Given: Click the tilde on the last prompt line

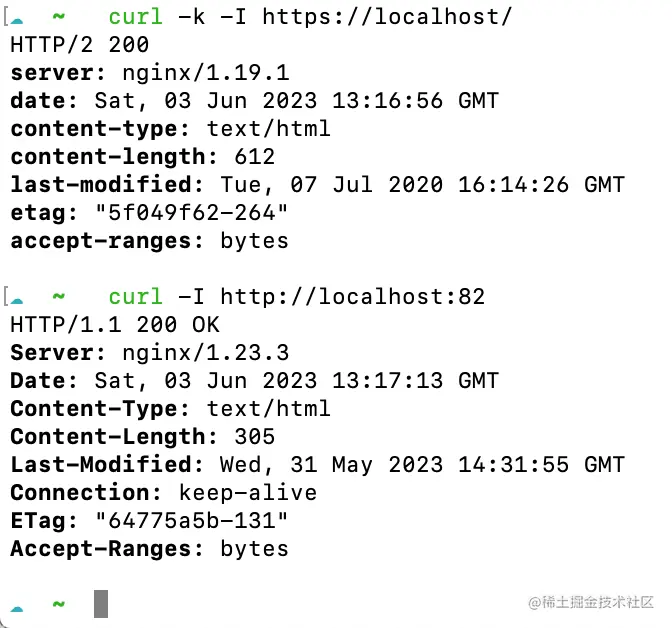Looking at the screenshot, I should click(59, 604).
